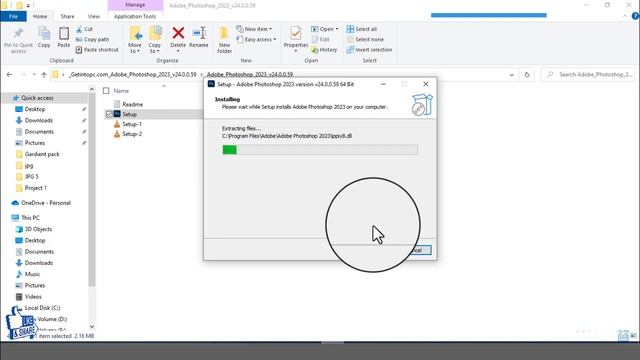Open Videos under This PC
640x360 pixels.
[29, 297]
